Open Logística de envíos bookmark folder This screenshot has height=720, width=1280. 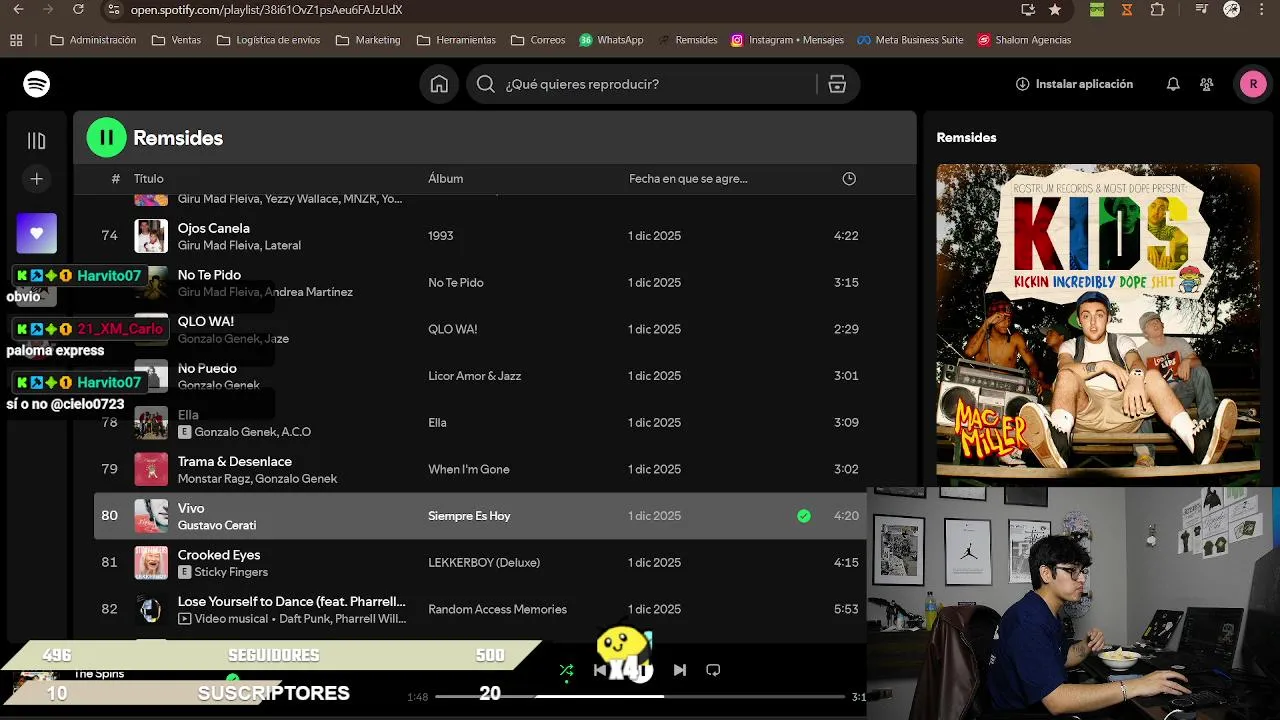[x=269, y=40]
